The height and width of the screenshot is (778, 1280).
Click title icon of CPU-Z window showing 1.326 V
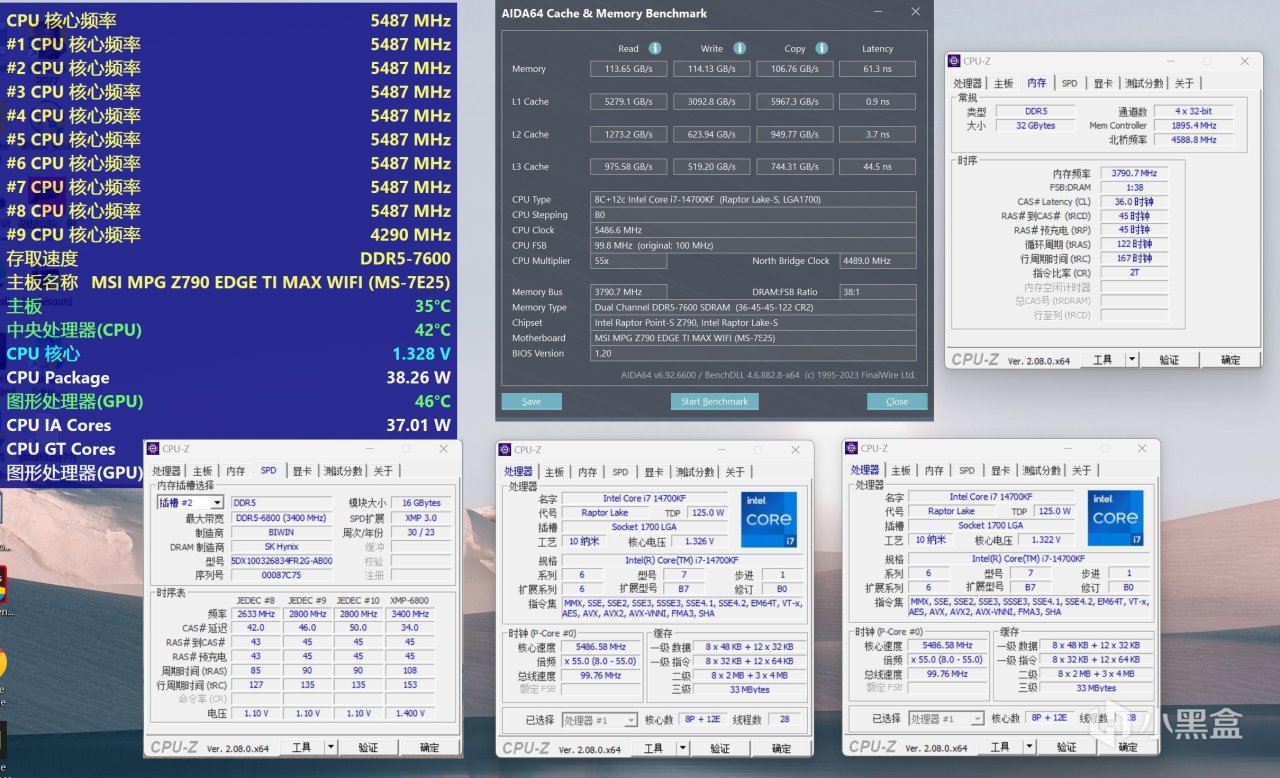[x=506, y=450]
